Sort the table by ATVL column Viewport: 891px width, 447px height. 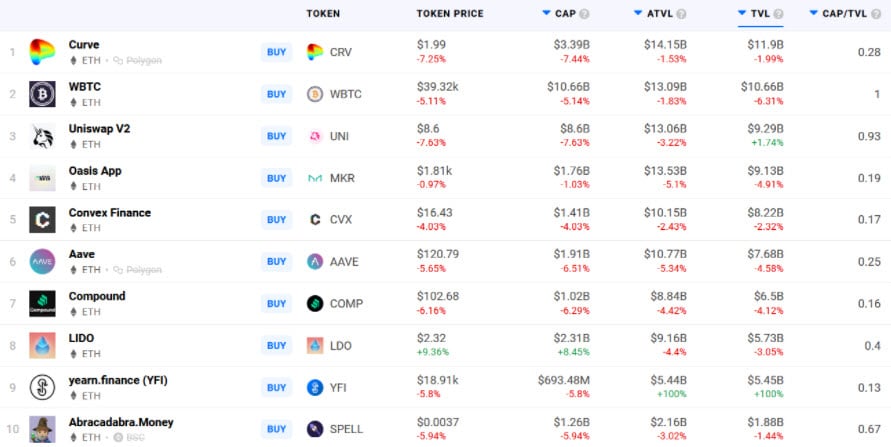tap(660, 14)
